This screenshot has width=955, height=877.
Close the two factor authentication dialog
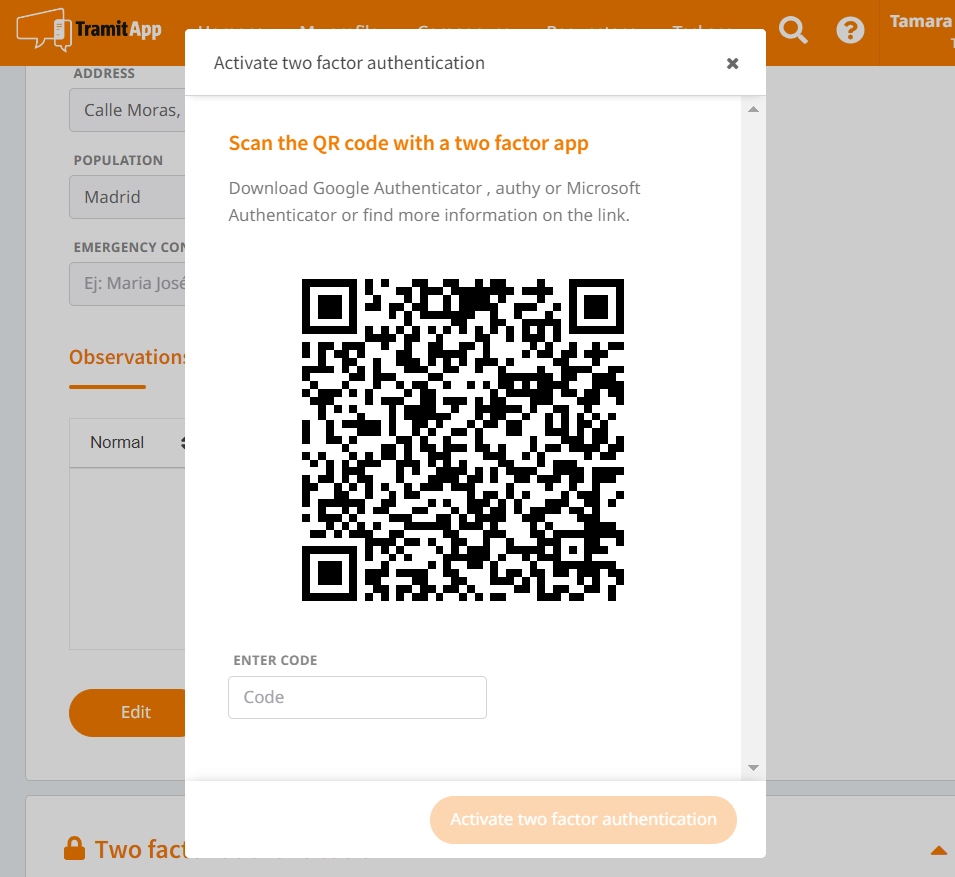(x=732, y=64)
